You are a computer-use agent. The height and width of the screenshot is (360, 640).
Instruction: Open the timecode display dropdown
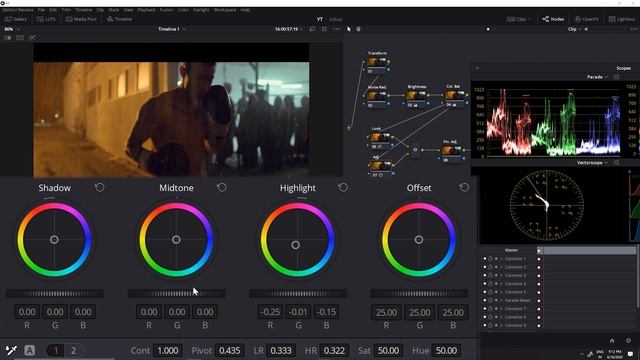pyautogui.click(x=289, y=29)
